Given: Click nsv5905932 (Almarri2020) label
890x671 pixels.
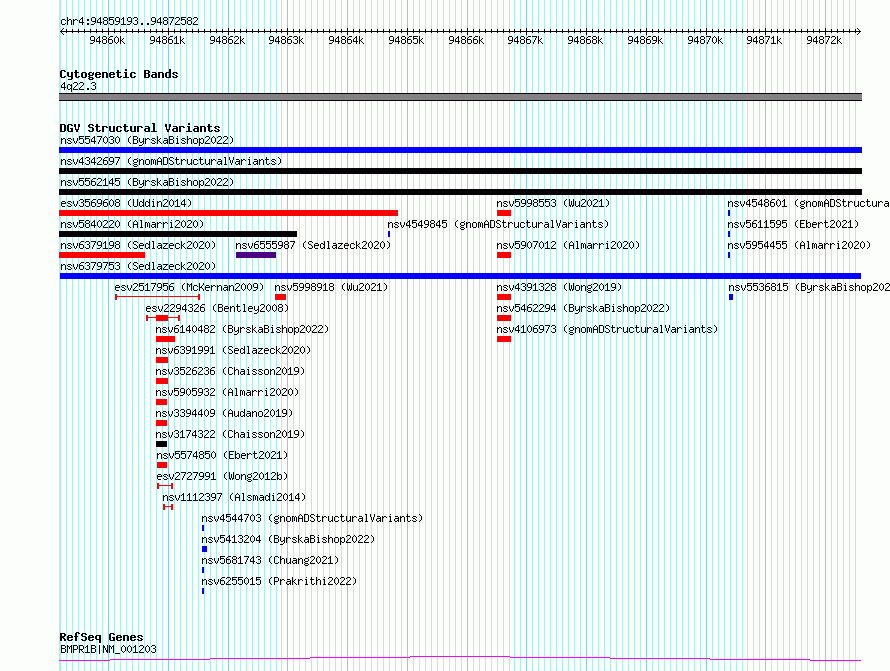Looking at the screenshot, I should [226, 392].
